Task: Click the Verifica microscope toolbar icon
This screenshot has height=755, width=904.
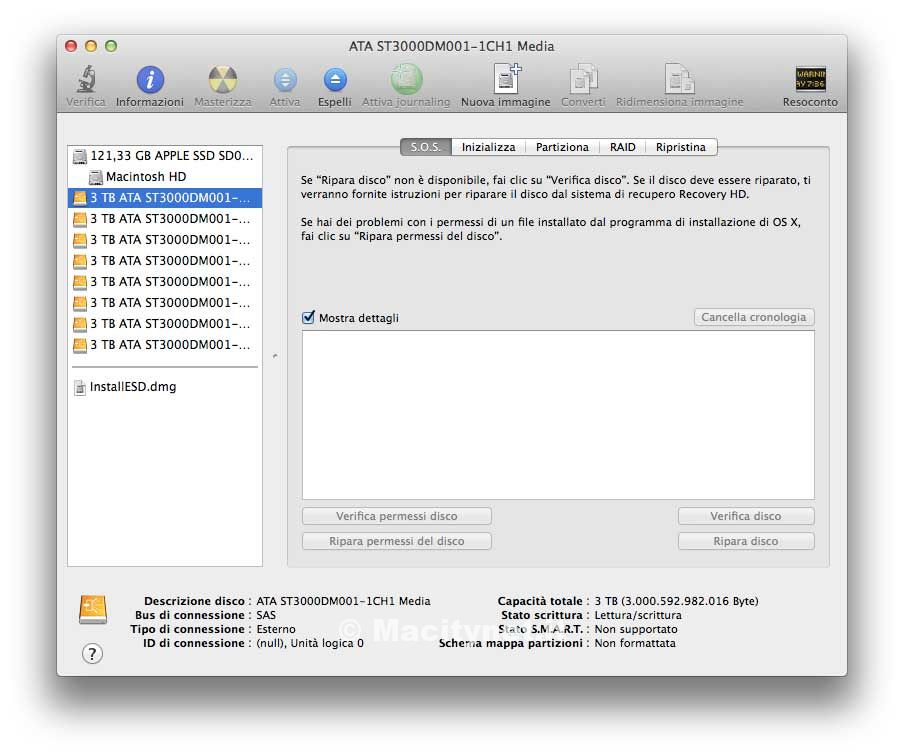Action: click(86, 79)
